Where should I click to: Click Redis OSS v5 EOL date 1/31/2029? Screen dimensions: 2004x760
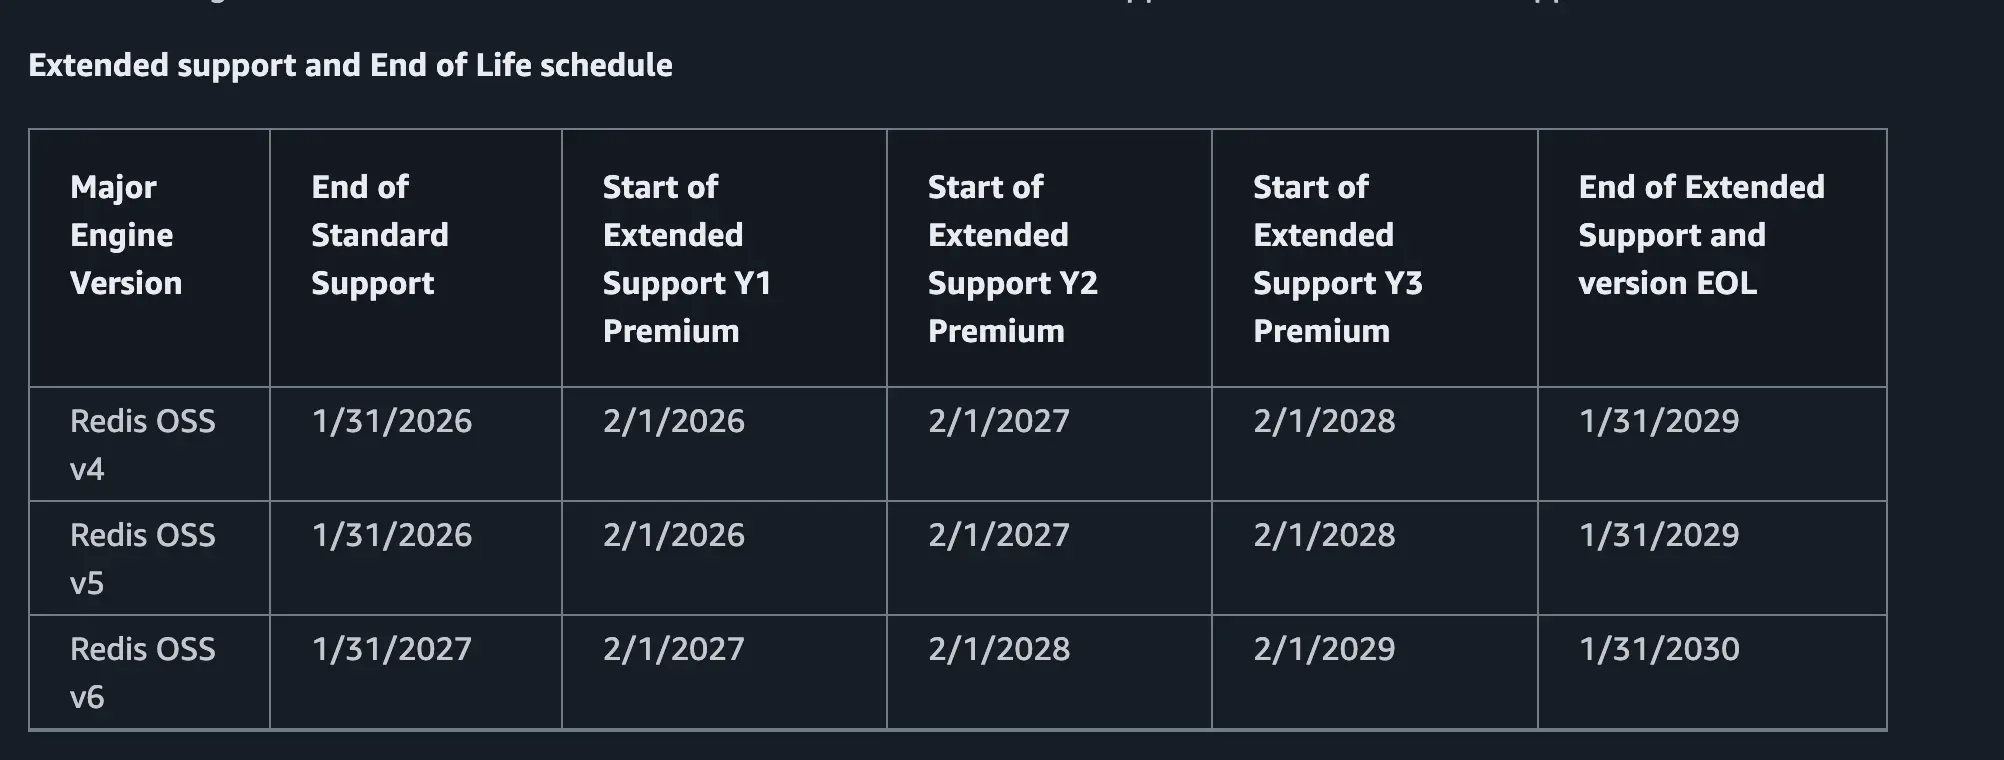point(1659,535)
